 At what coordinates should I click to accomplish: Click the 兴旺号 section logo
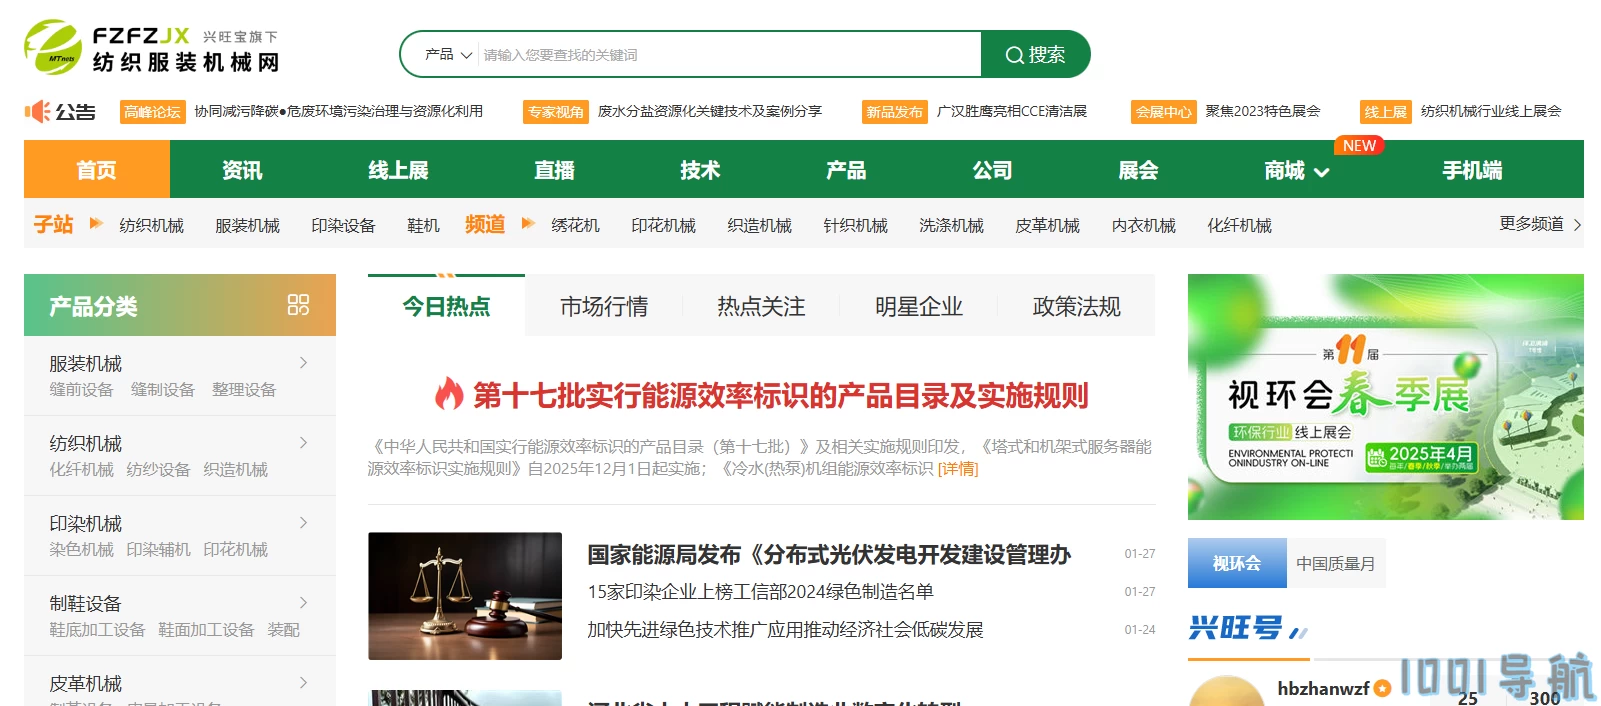tap(1248, 628)
